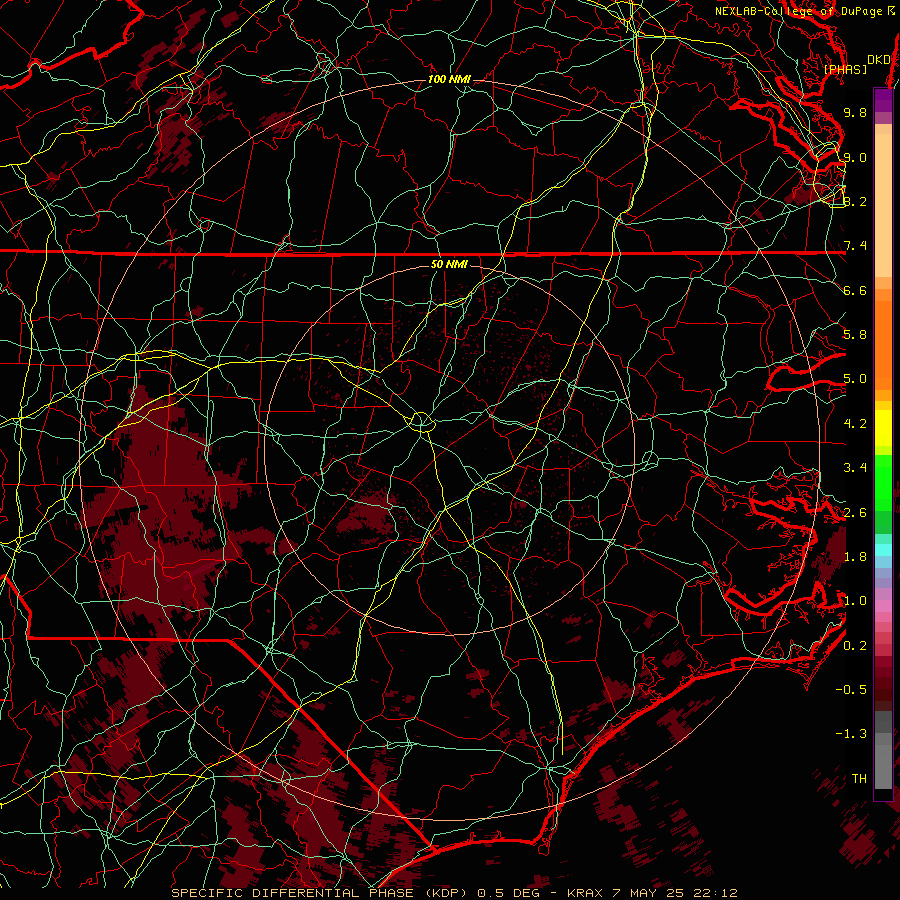The height and width of the screenshot is (900, 900).
Task: Click the 1.0 color scale value
Action: tap(855, 601)
